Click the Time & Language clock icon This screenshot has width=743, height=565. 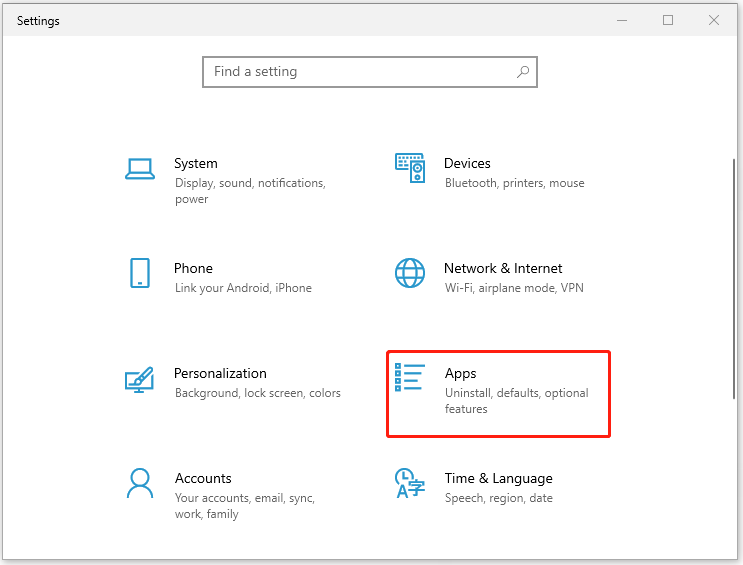408,483
